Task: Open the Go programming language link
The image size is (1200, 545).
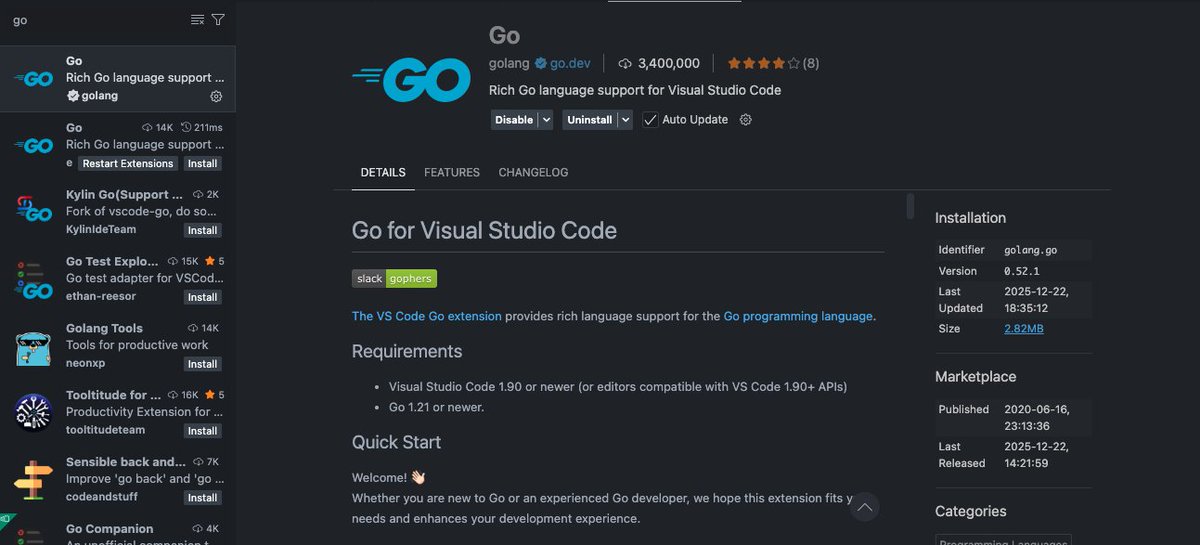Action: pyautogui.click(x=798, y=316)
